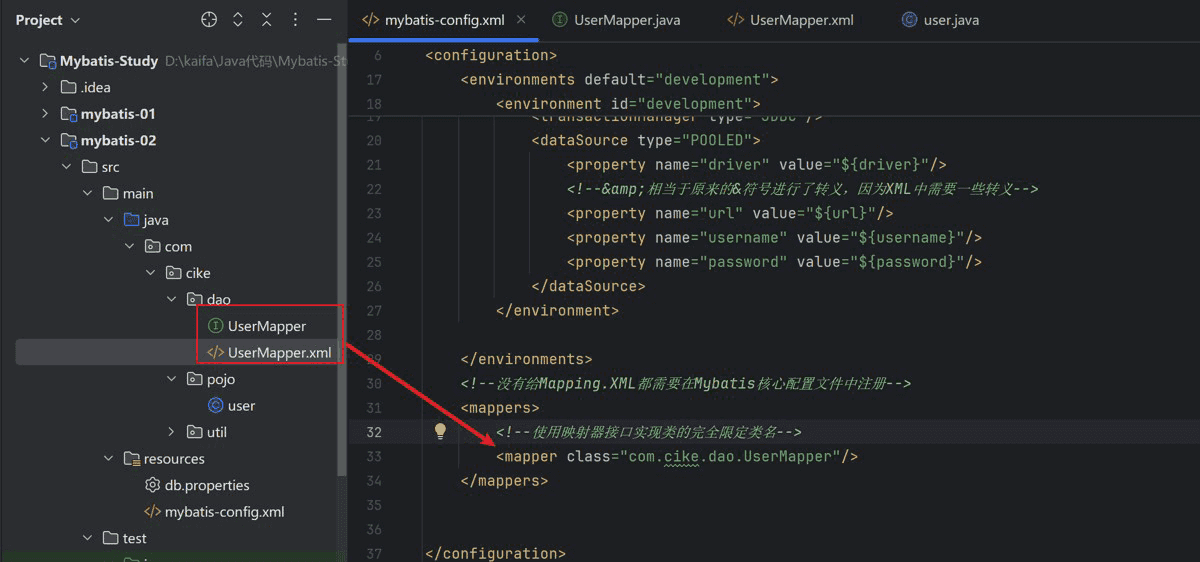Hide the Project tool window via minus icon
This screenshot has width=1200, height=562.
(x=323, y=20)
